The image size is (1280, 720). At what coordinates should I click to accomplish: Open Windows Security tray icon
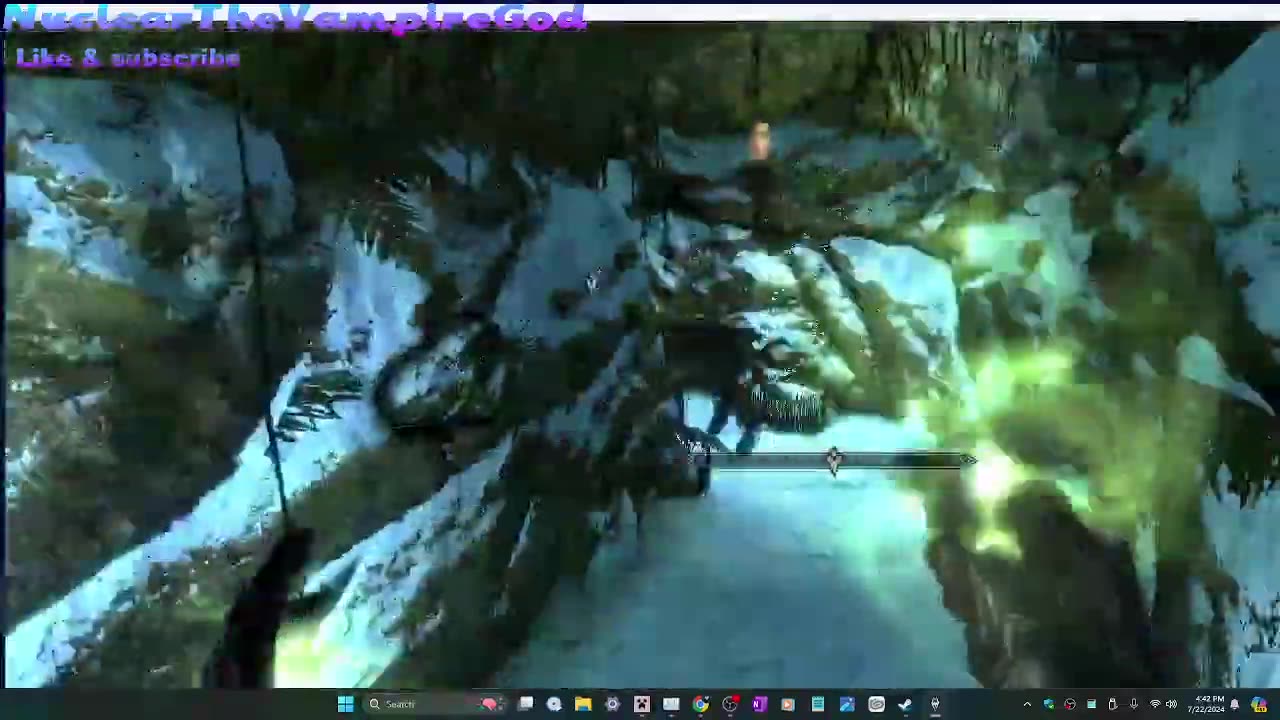coord(1049,704)
